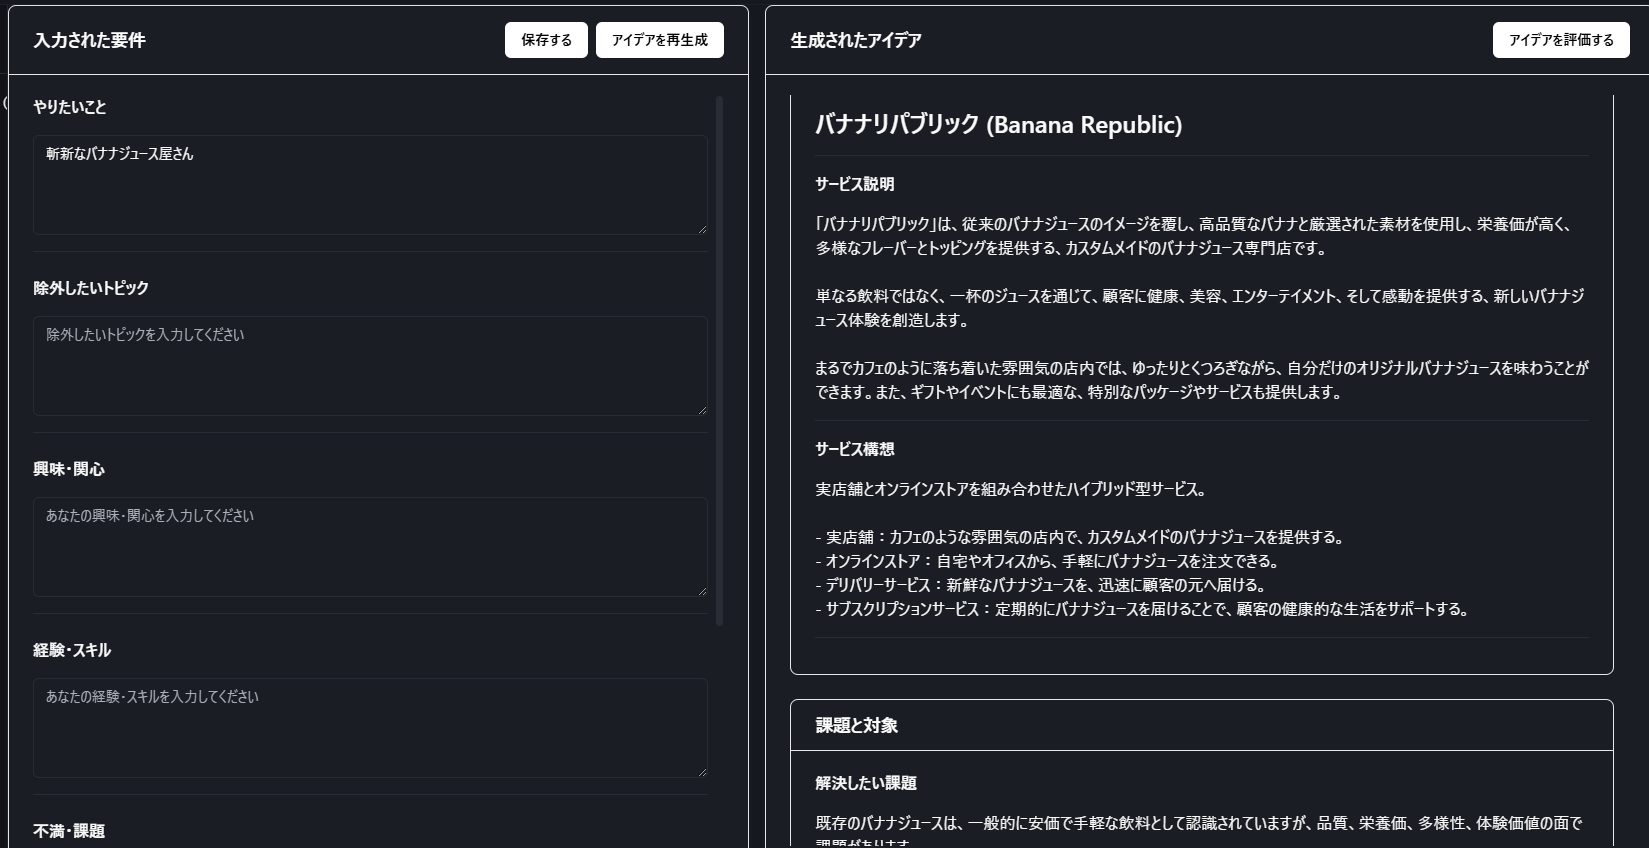Screen dimensions: 1649x848
Task: Select the 興味・関心 input box
Action: click(x=370, y=547)
